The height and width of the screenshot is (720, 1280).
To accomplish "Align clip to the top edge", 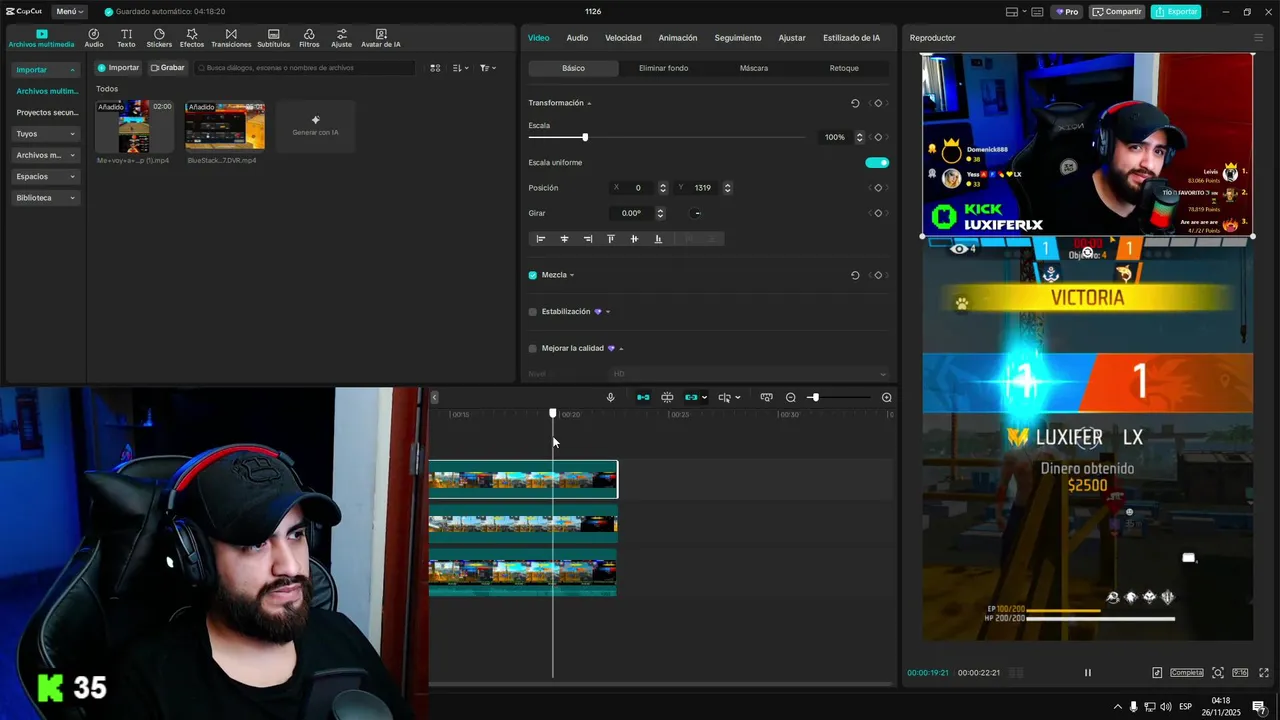I will (610, 239).
